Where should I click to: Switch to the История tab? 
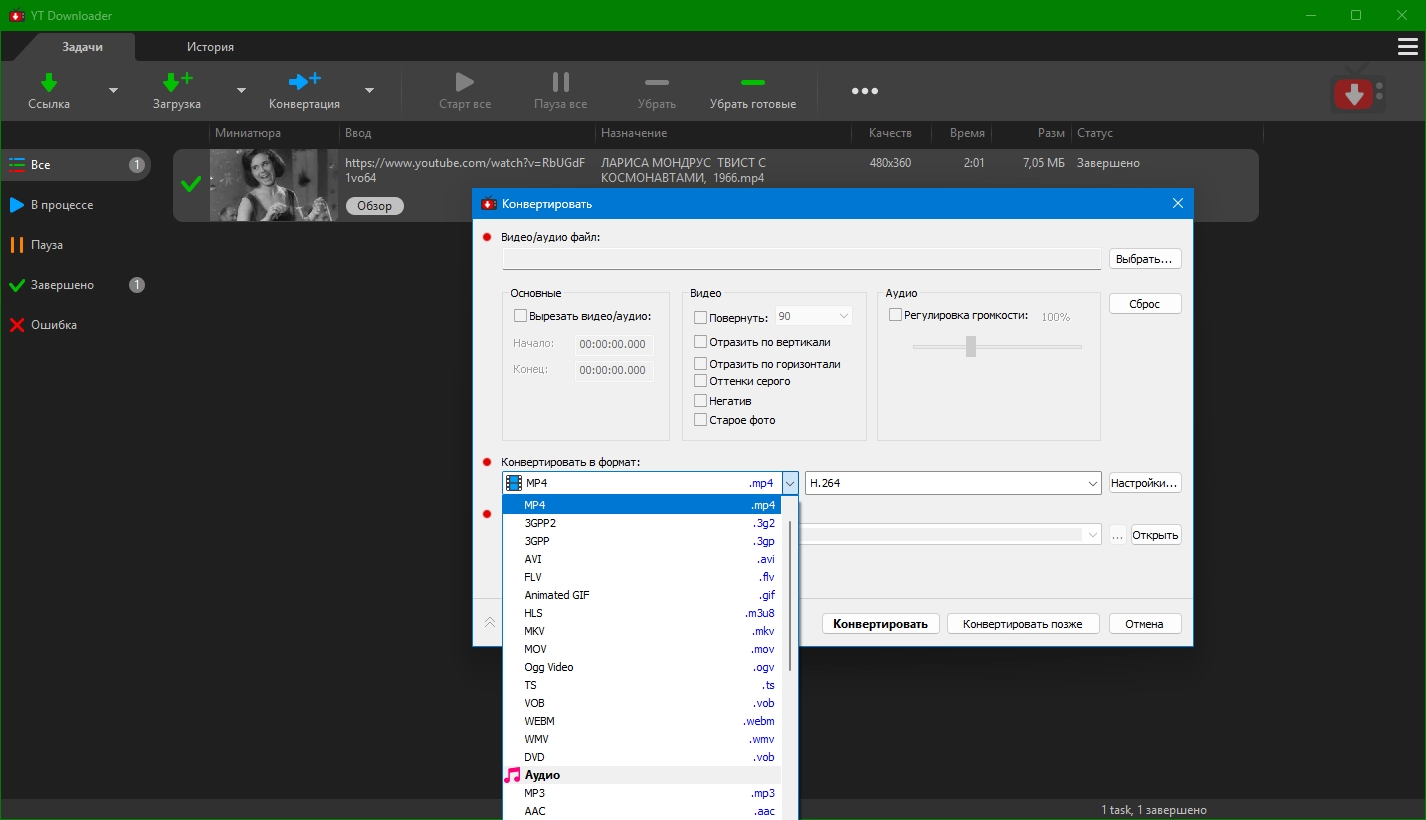(x=210, y=47)
